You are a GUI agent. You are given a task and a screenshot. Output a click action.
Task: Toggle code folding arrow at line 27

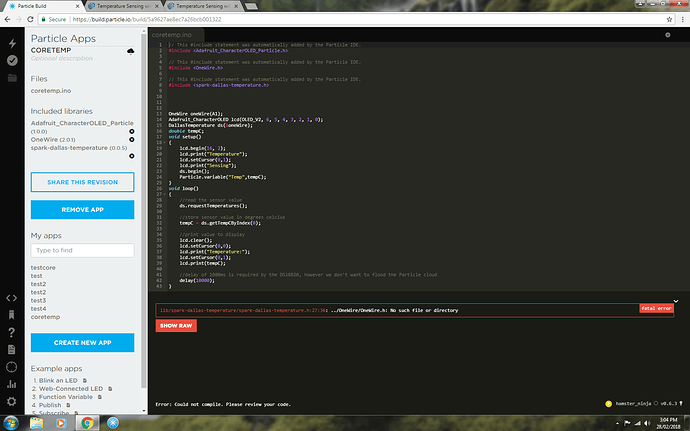(x=165, y=194)
